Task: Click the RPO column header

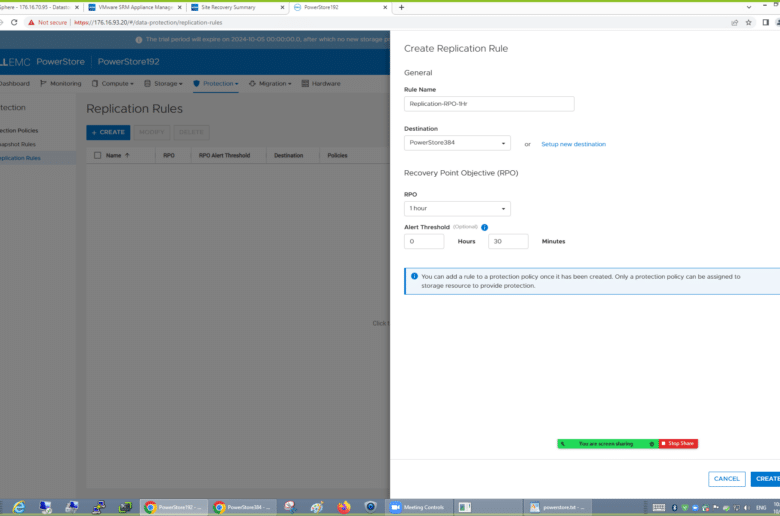Action: pyautogui.click(x=169, y=155)
